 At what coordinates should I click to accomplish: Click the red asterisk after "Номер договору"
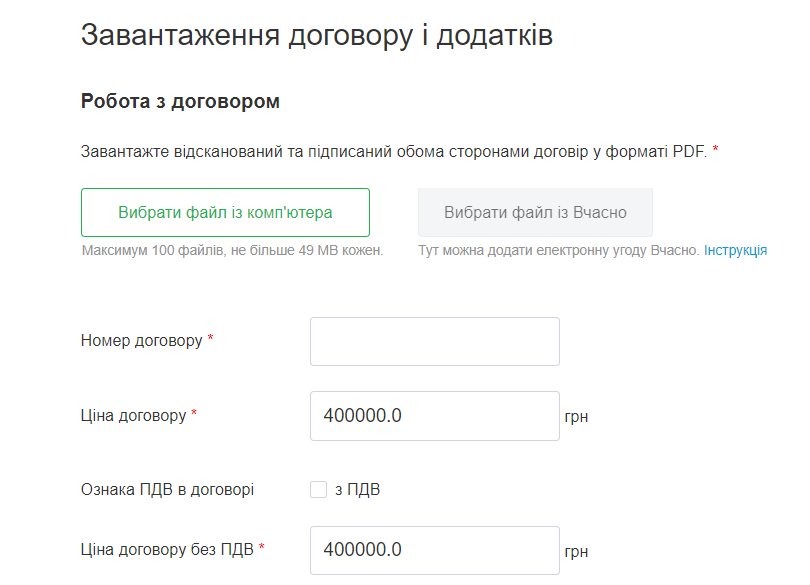point(210,340)
